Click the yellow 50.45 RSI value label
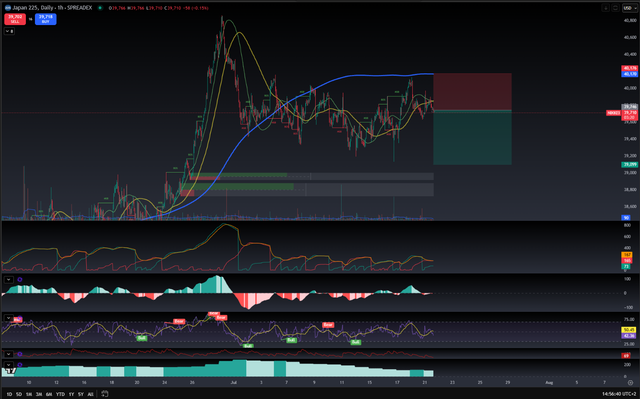Viewport: 640px width, 399px height. (629, 330)
